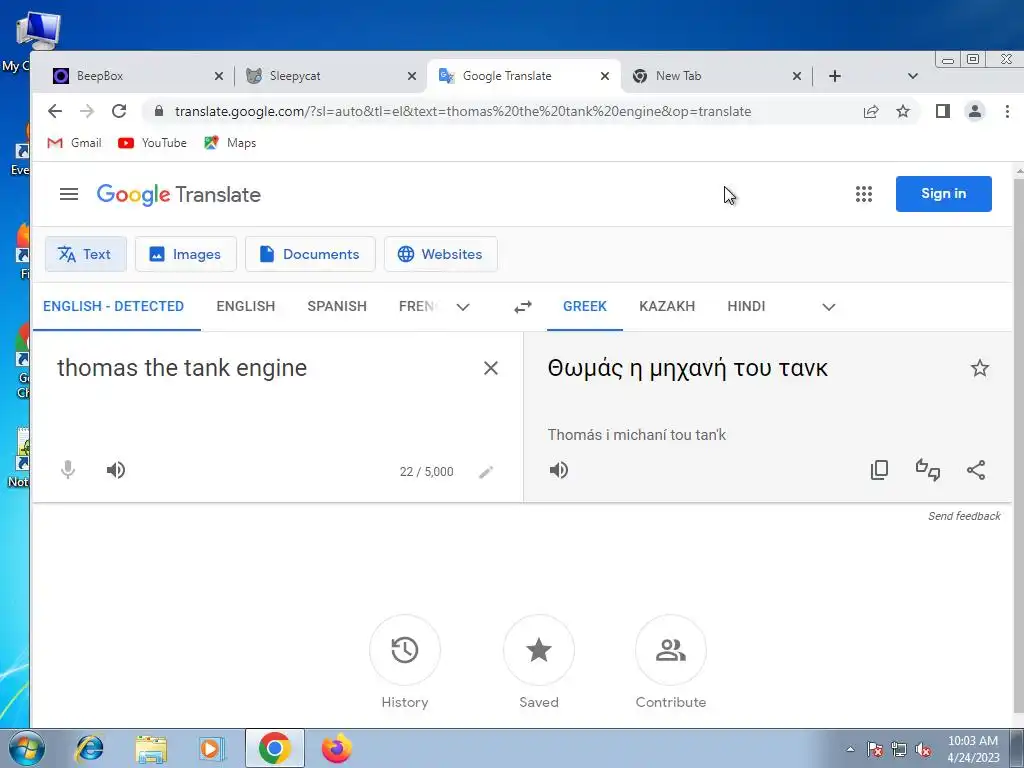Select the Images translation mode
1024x768 pixels.
pos(185,254)
